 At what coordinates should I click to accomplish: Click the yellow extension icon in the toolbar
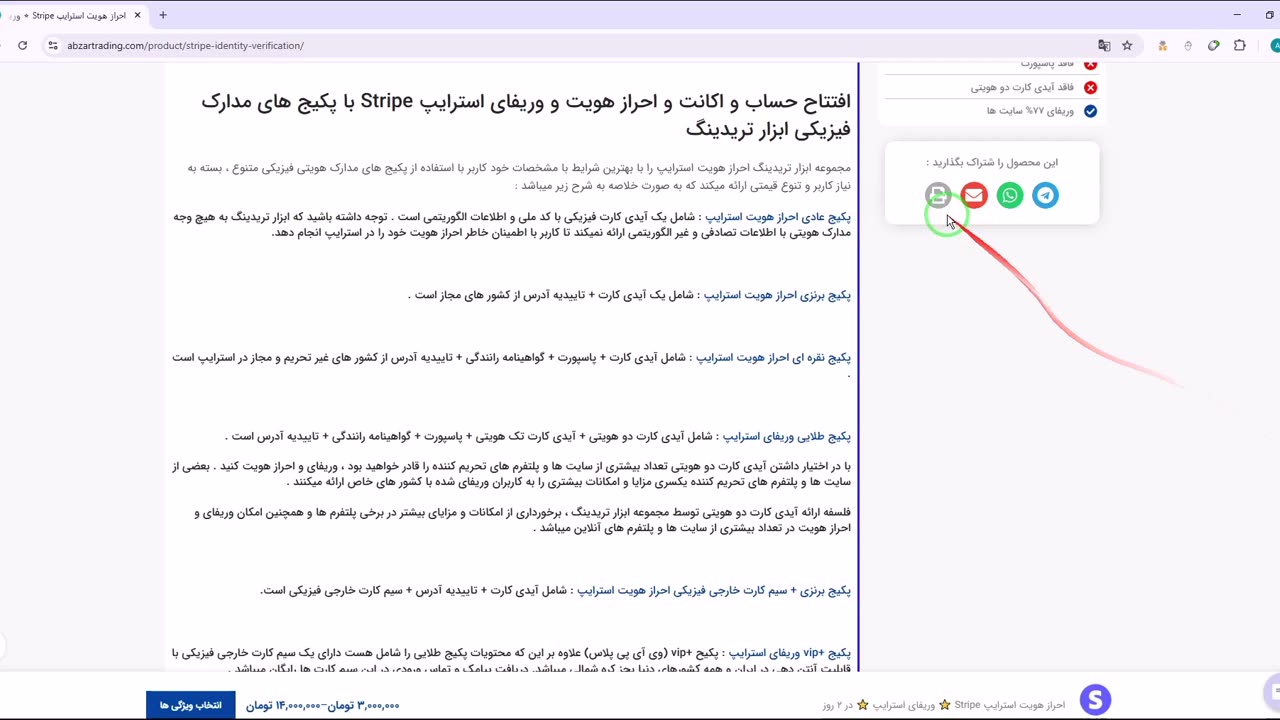coord(1162,45)
